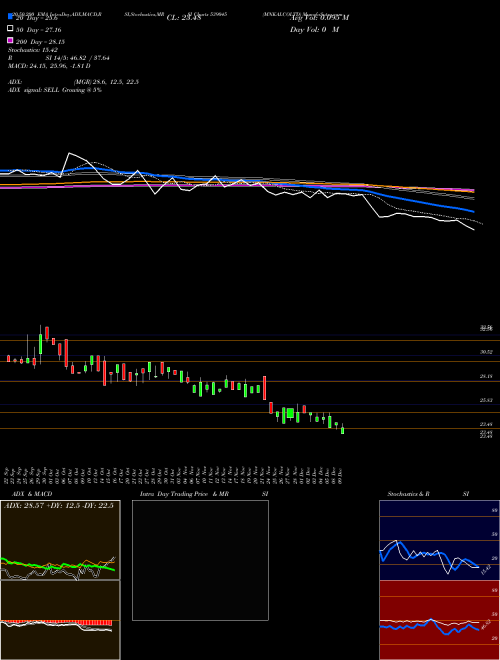The width and height of the screenshot is (500, 660).
Task: Select the '200 Day - 28.15' legend text
Action: pos(40,42)
